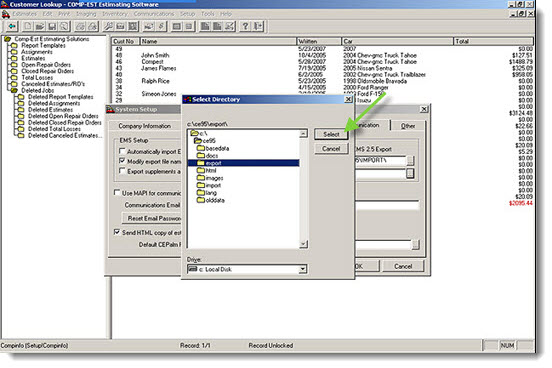
Task: Open the Inventory menu
Action: point(115,14)
